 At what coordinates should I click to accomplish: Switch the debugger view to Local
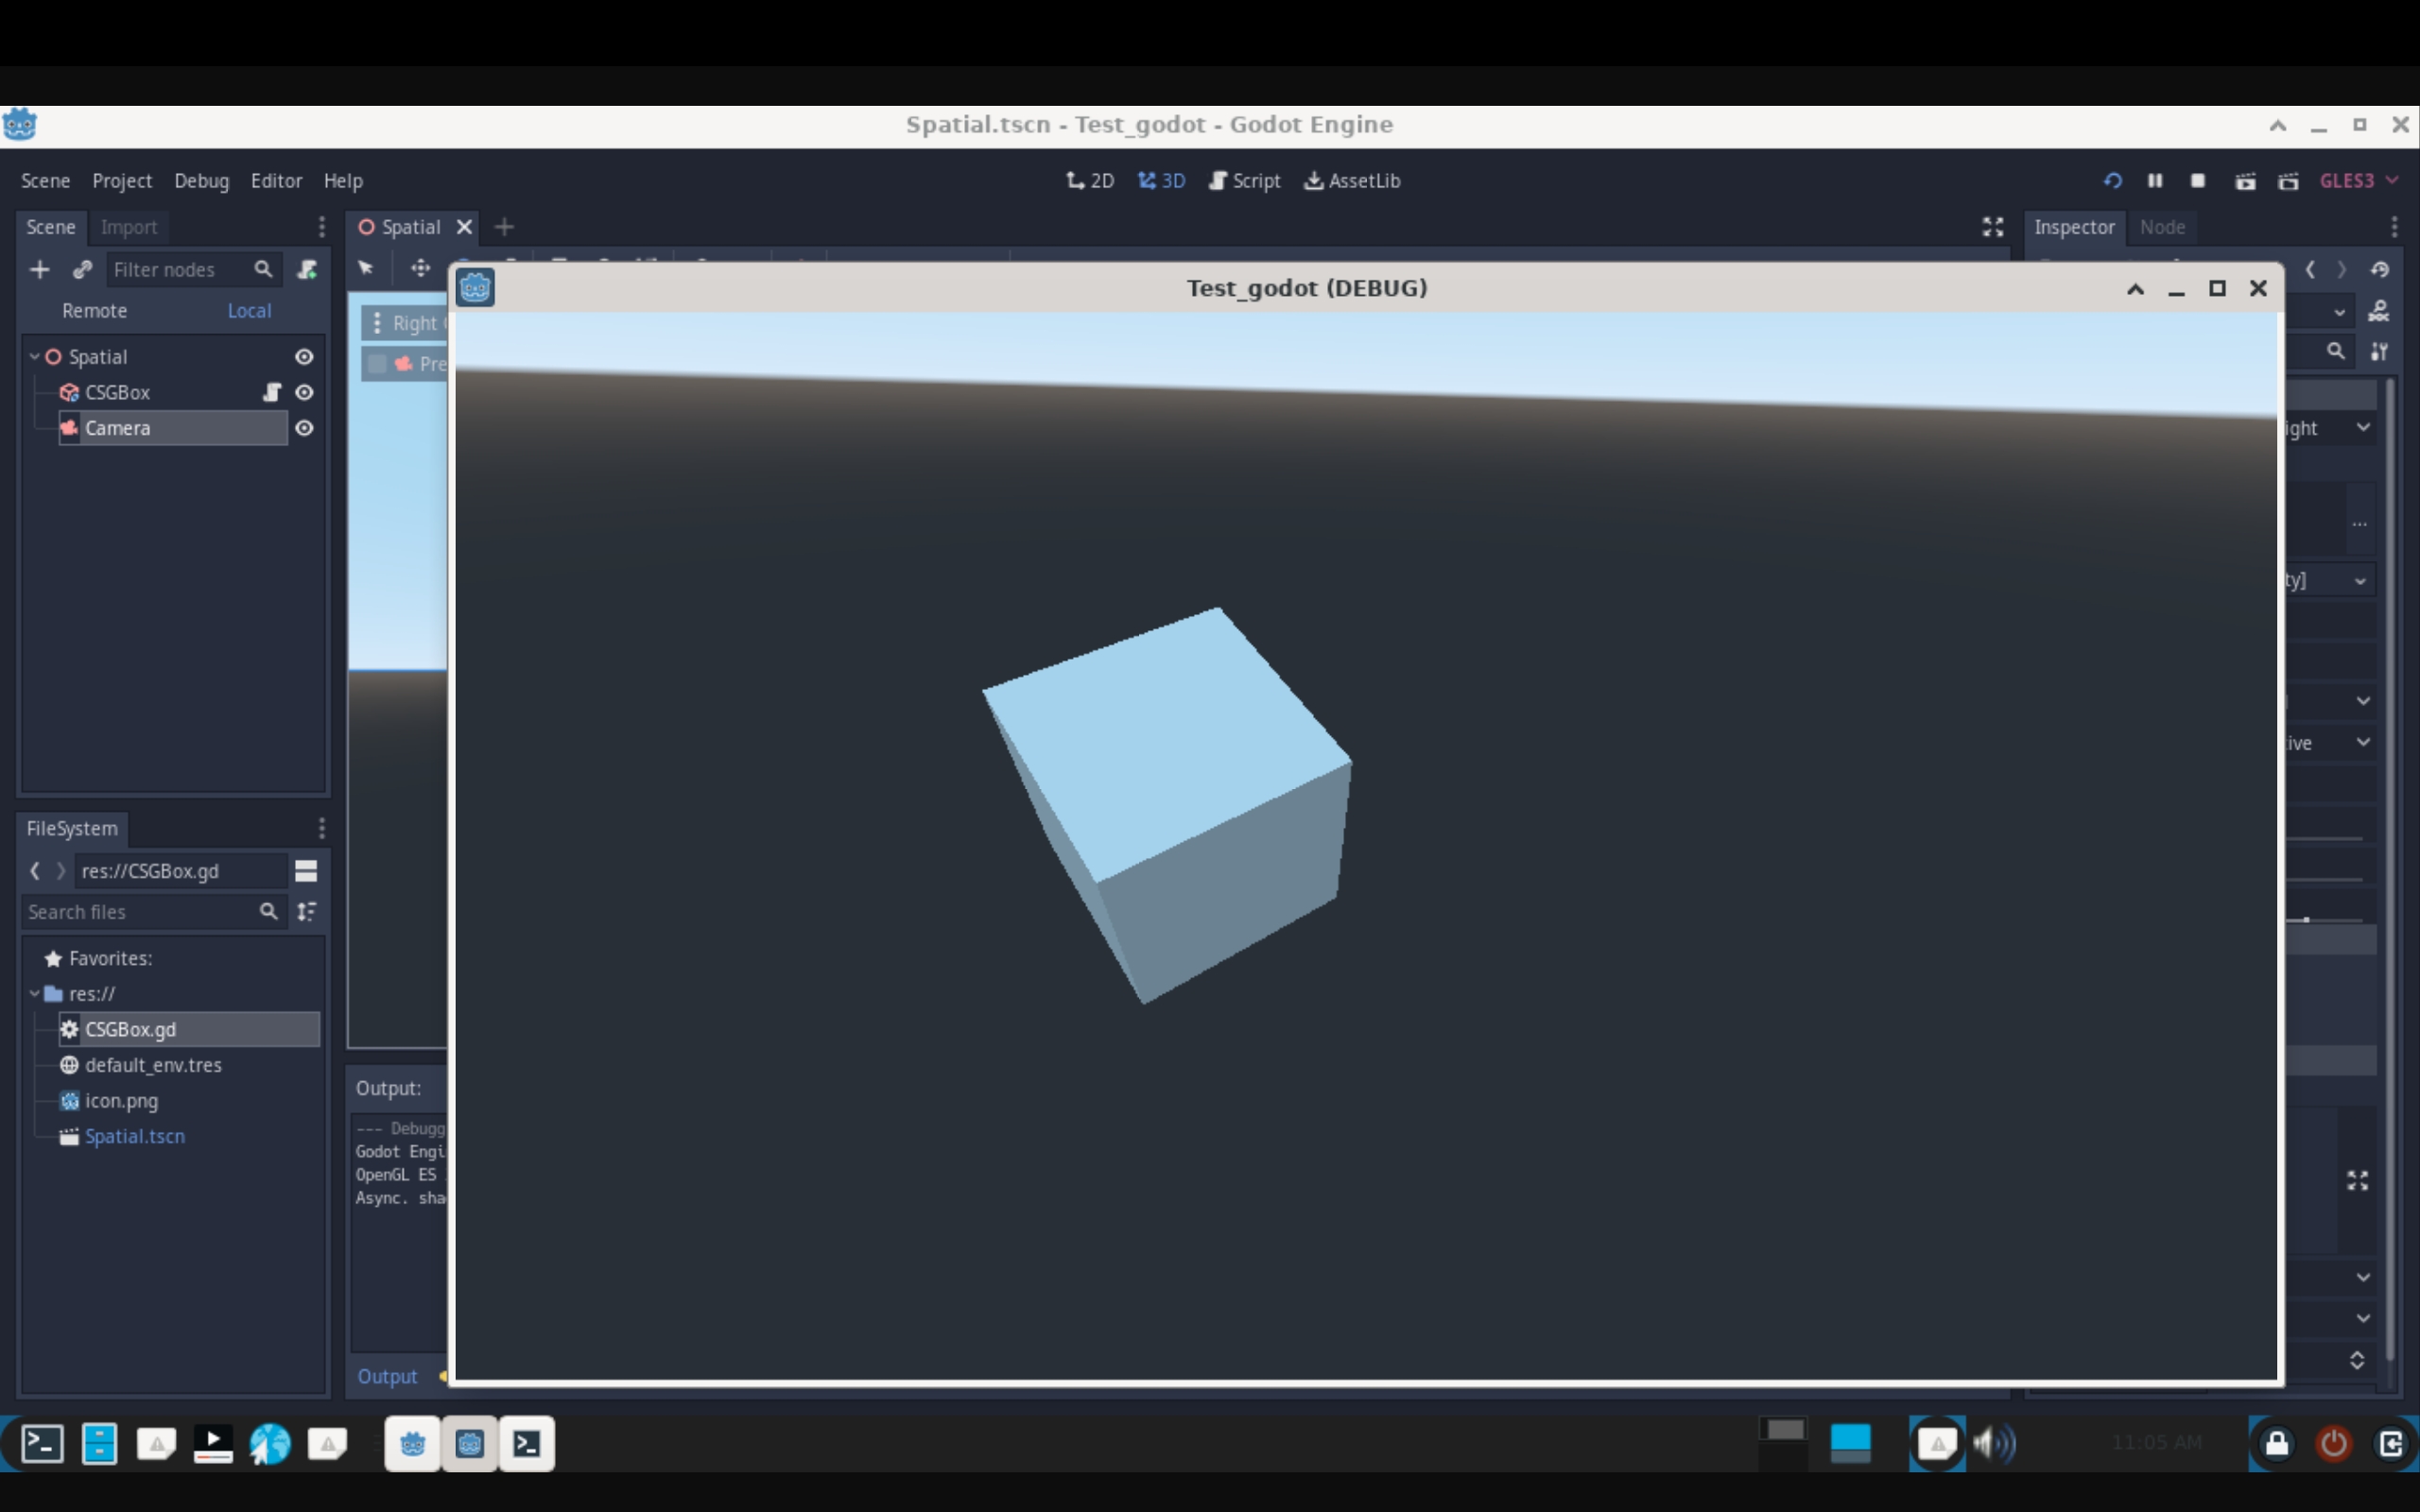[249, 311]
